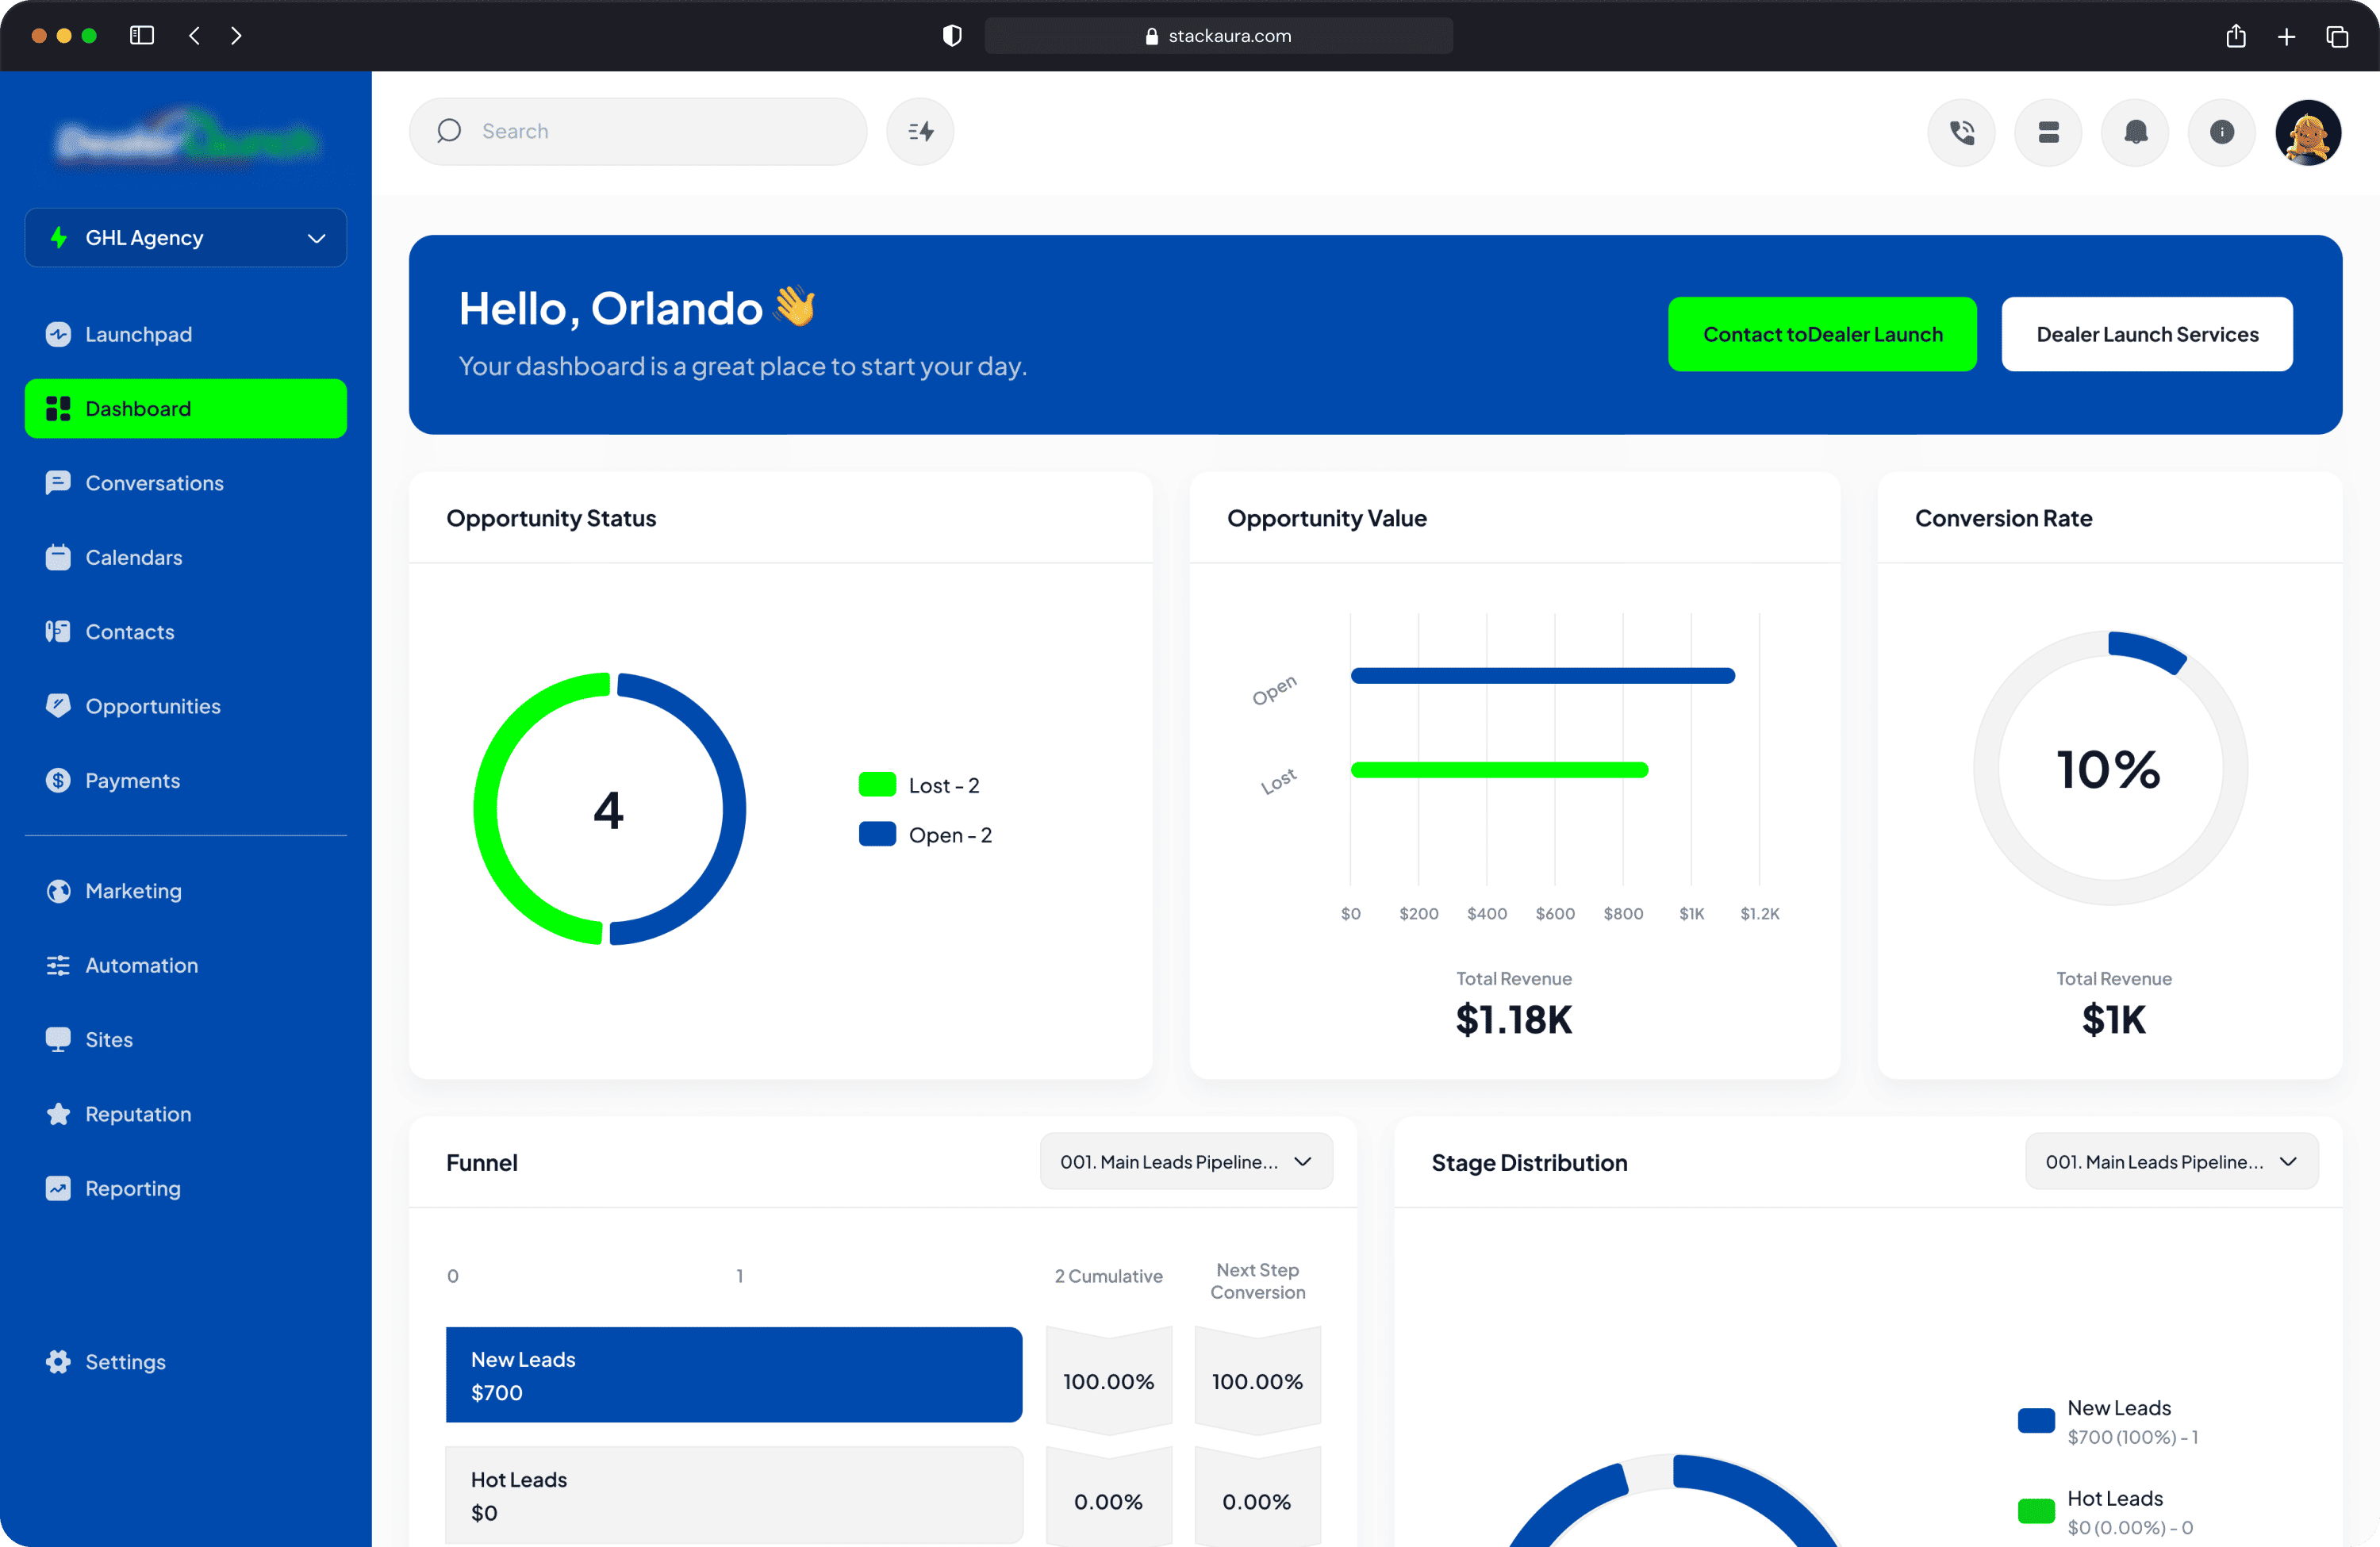Open the Reputation section
The height and width of the screenshot is (1547, 2380).
pyautogui.click(x=137, y=1113)
